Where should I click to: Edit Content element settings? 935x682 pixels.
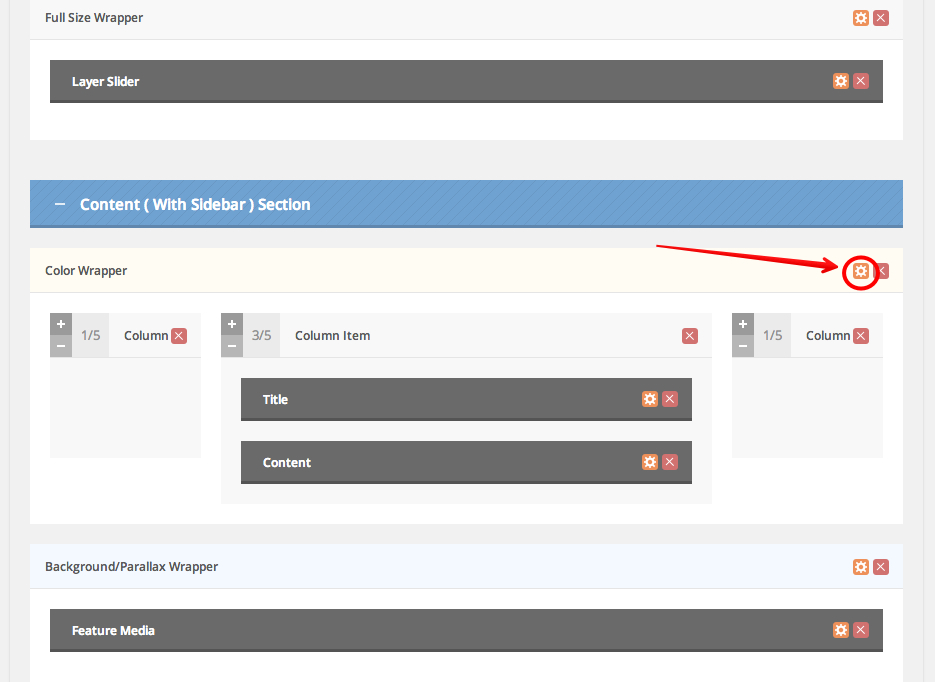(650, 462)
